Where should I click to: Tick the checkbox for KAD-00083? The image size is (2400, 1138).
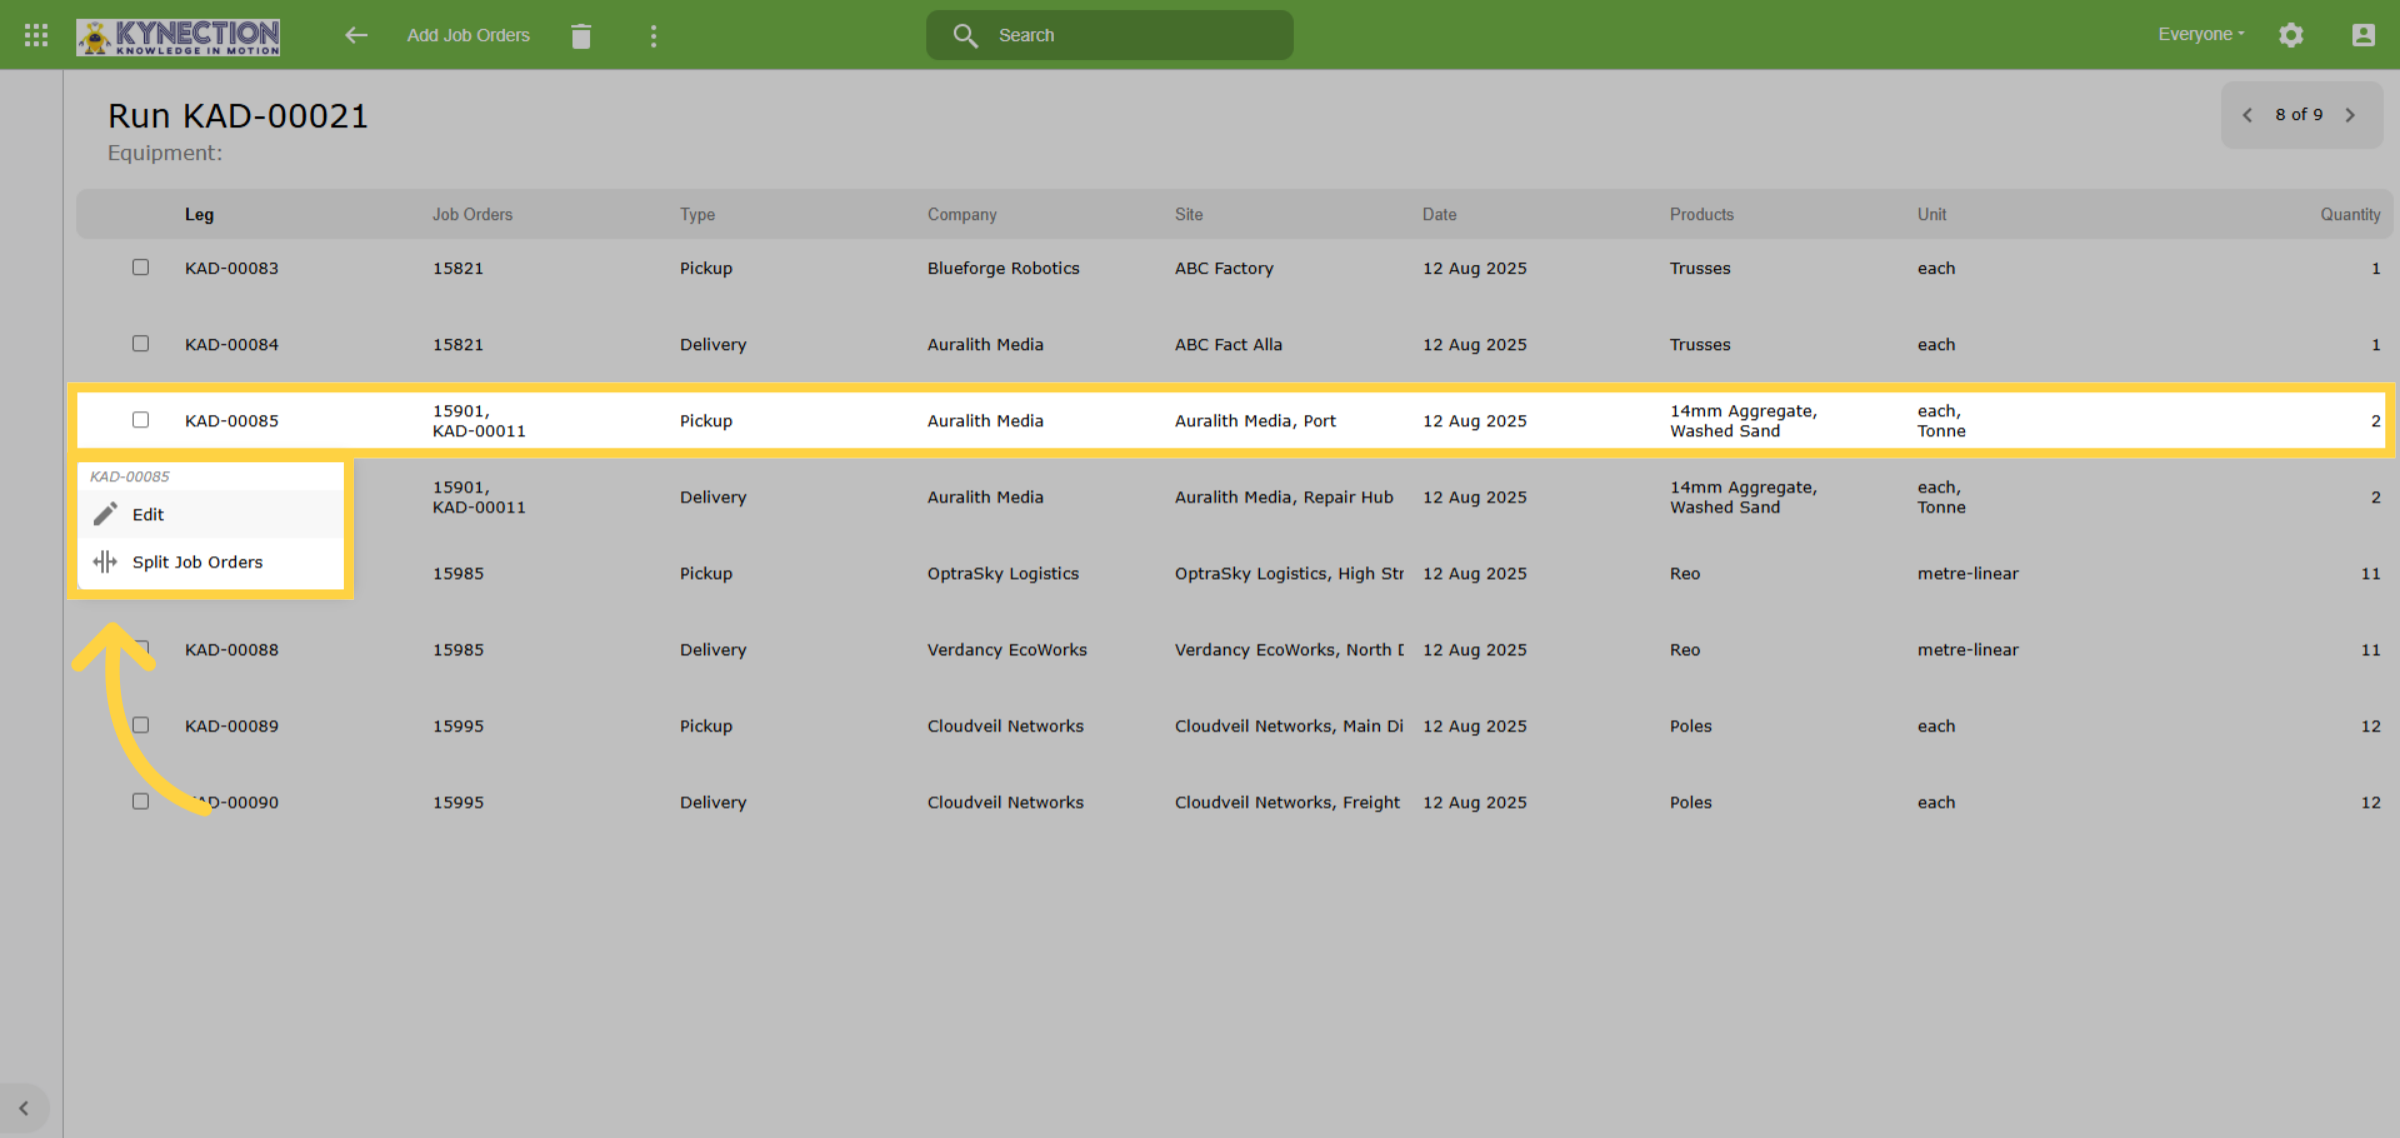[x=141, y=267]
